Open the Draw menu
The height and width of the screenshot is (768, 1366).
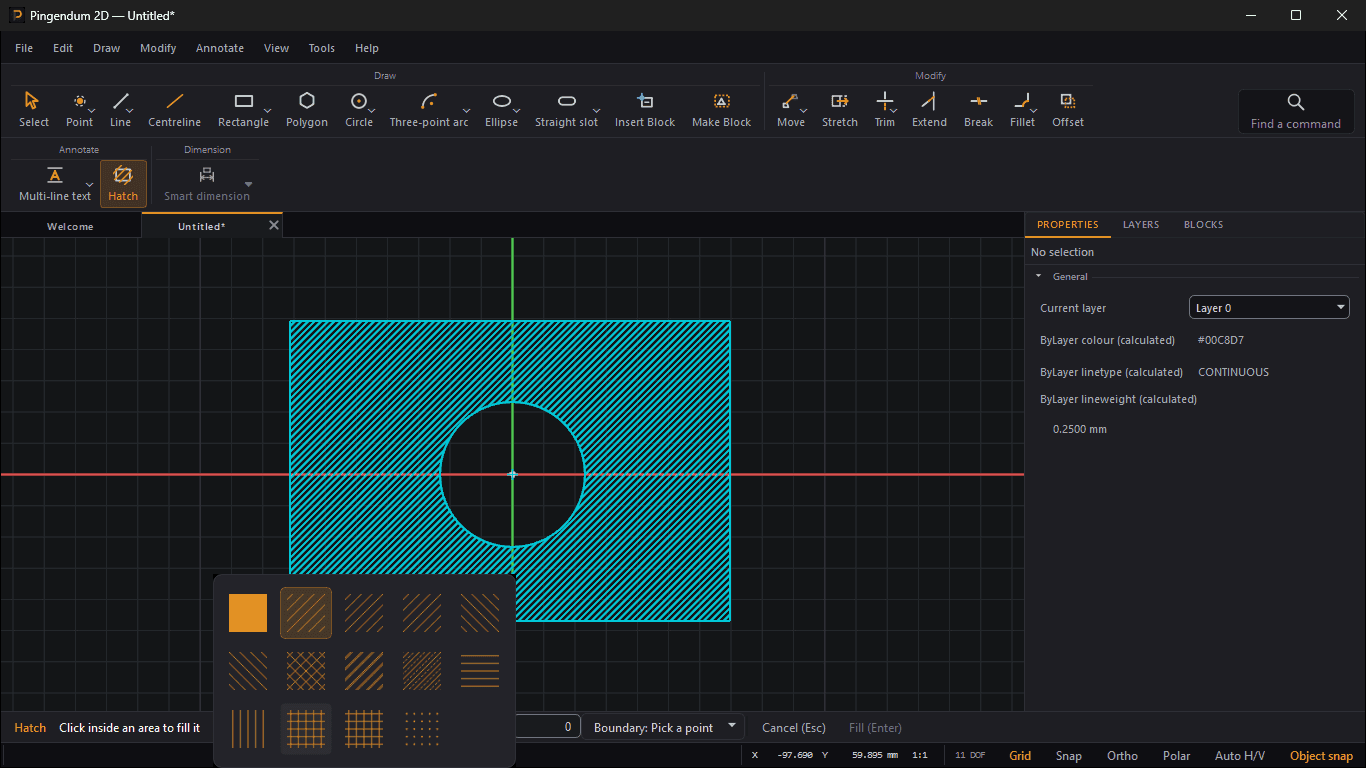click(107, 48)
